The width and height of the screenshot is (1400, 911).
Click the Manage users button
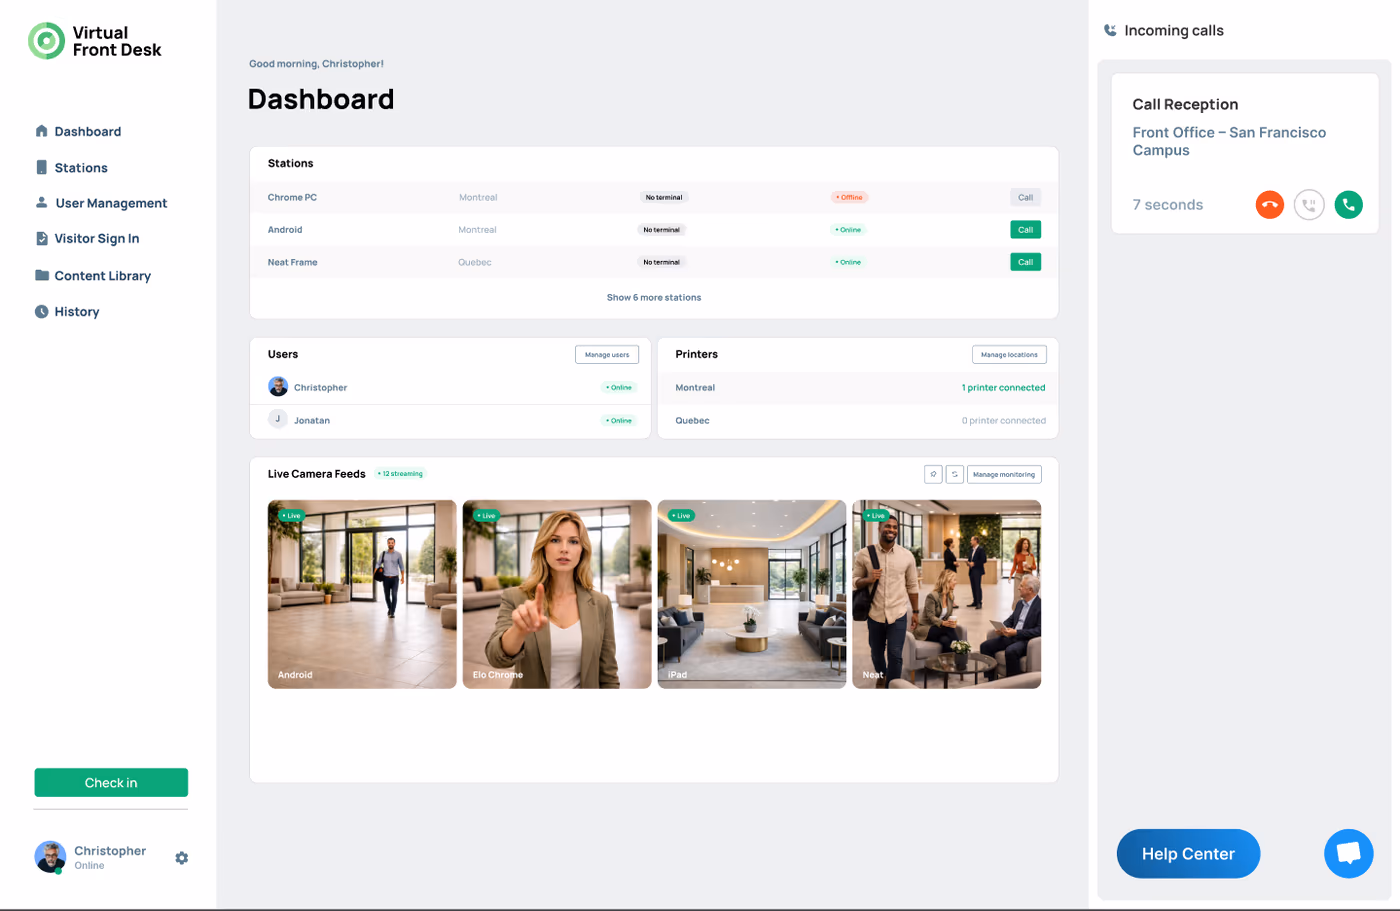(607, 354)
